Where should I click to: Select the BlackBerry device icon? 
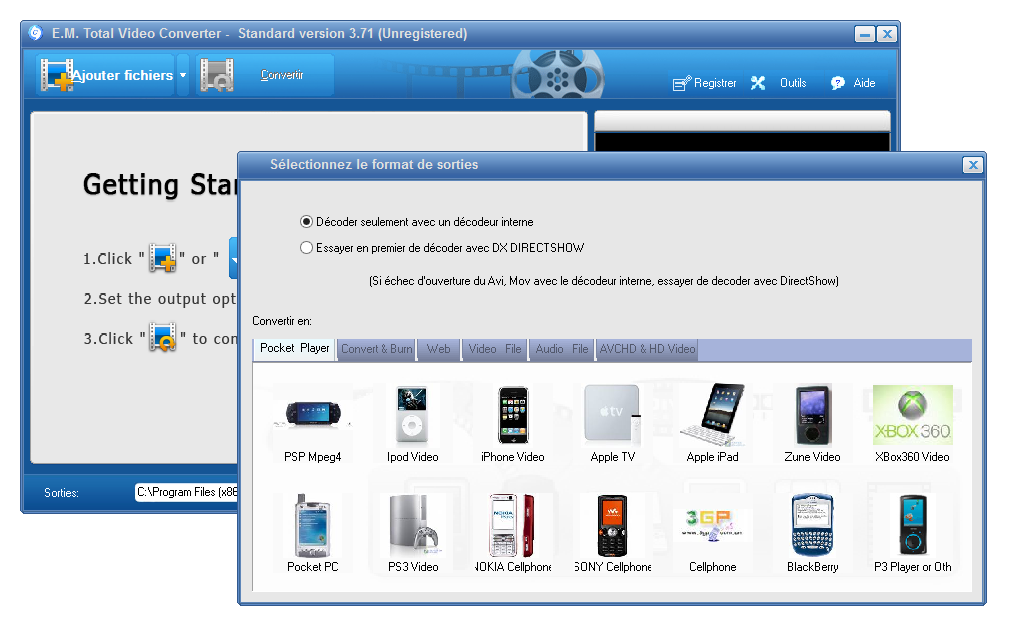pyautogui.click(x=813, y=526)
